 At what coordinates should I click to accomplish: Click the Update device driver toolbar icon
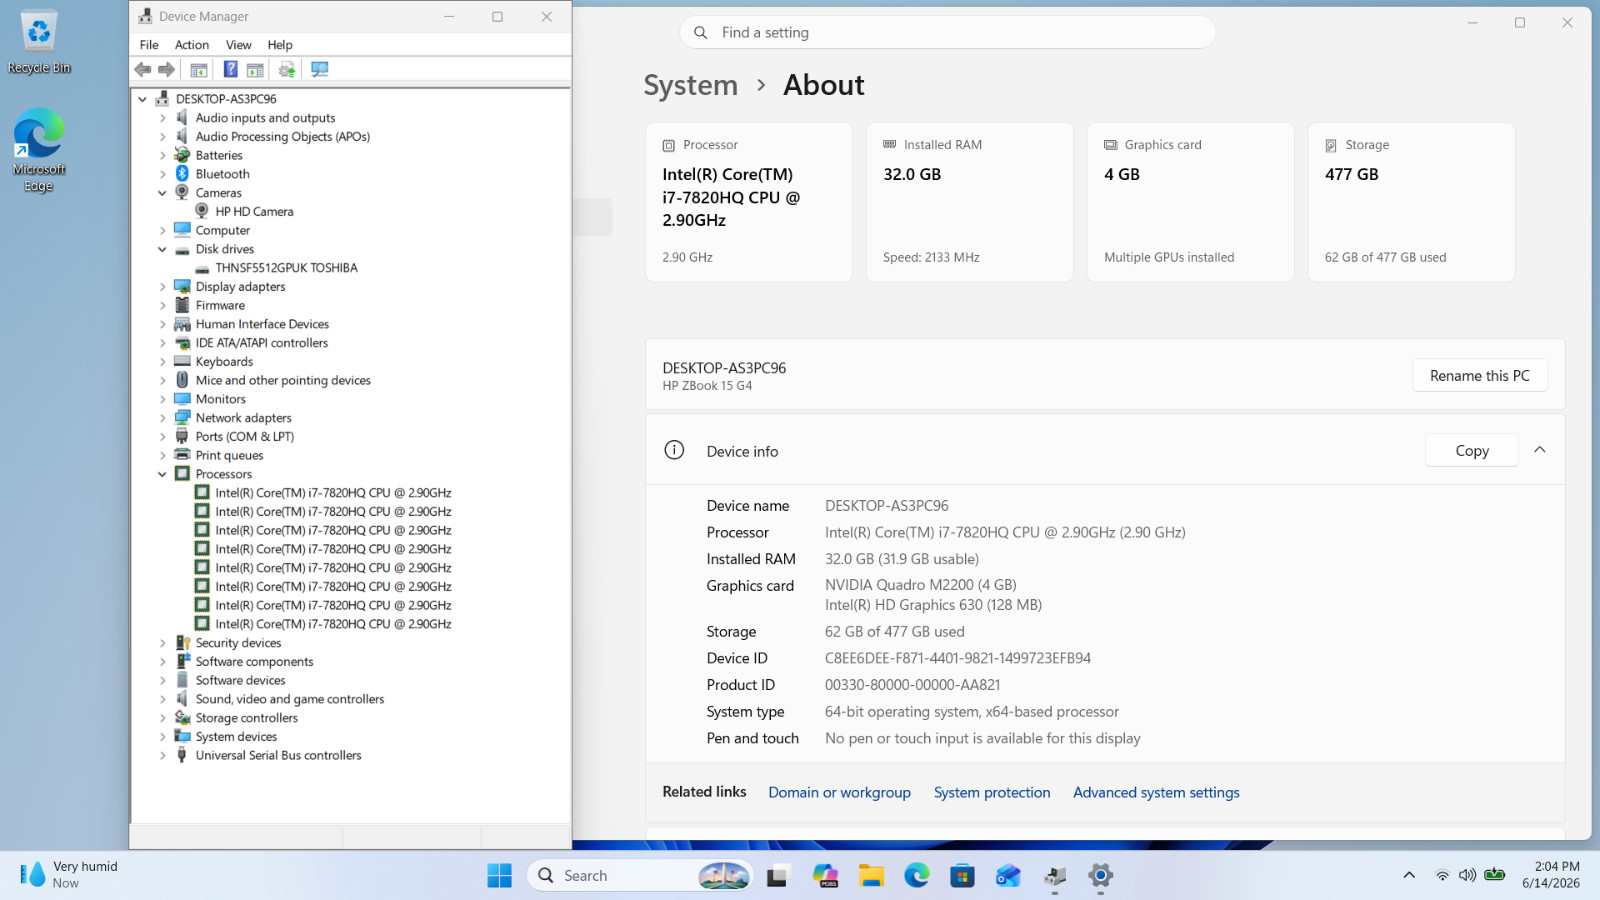[x=287, y=69]
